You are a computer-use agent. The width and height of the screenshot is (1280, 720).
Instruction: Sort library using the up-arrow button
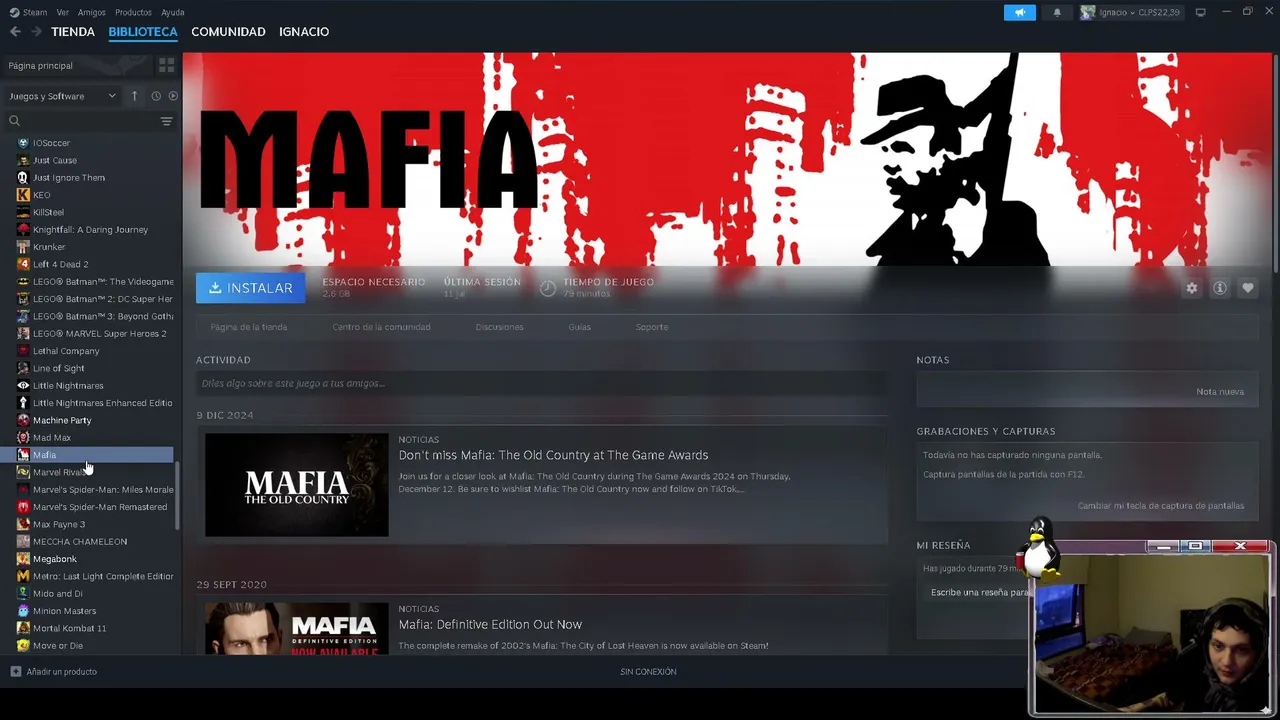tap(134, 96)
